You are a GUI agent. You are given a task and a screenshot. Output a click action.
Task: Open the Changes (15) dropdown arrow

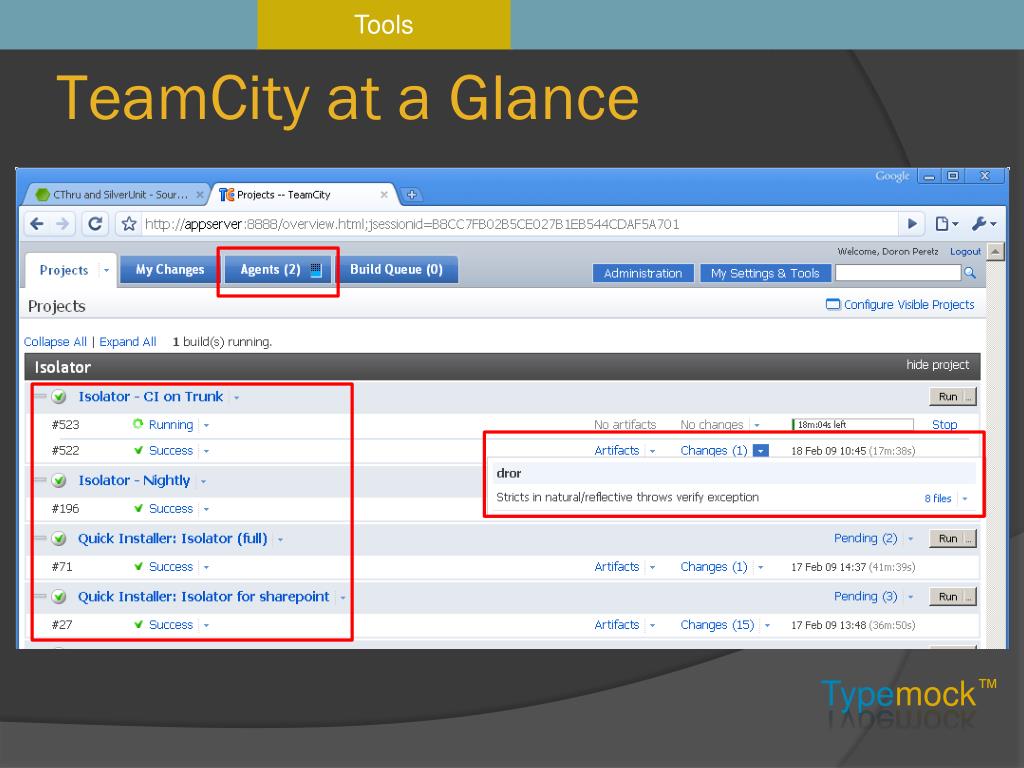pos(767,626)
